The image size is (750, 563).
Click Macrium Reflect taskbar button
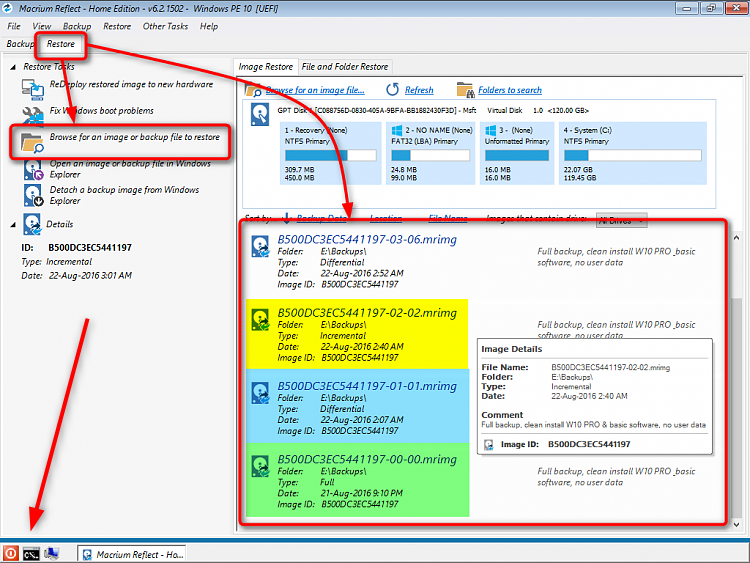(x=132, y=554)
